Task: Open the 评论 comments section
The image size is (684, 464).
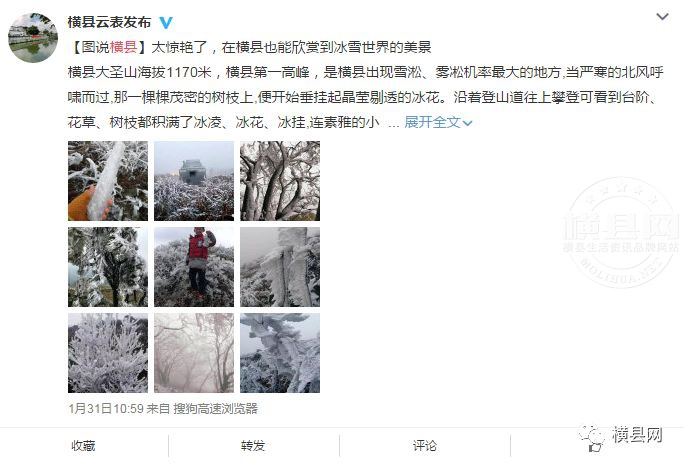Action: 425,446
